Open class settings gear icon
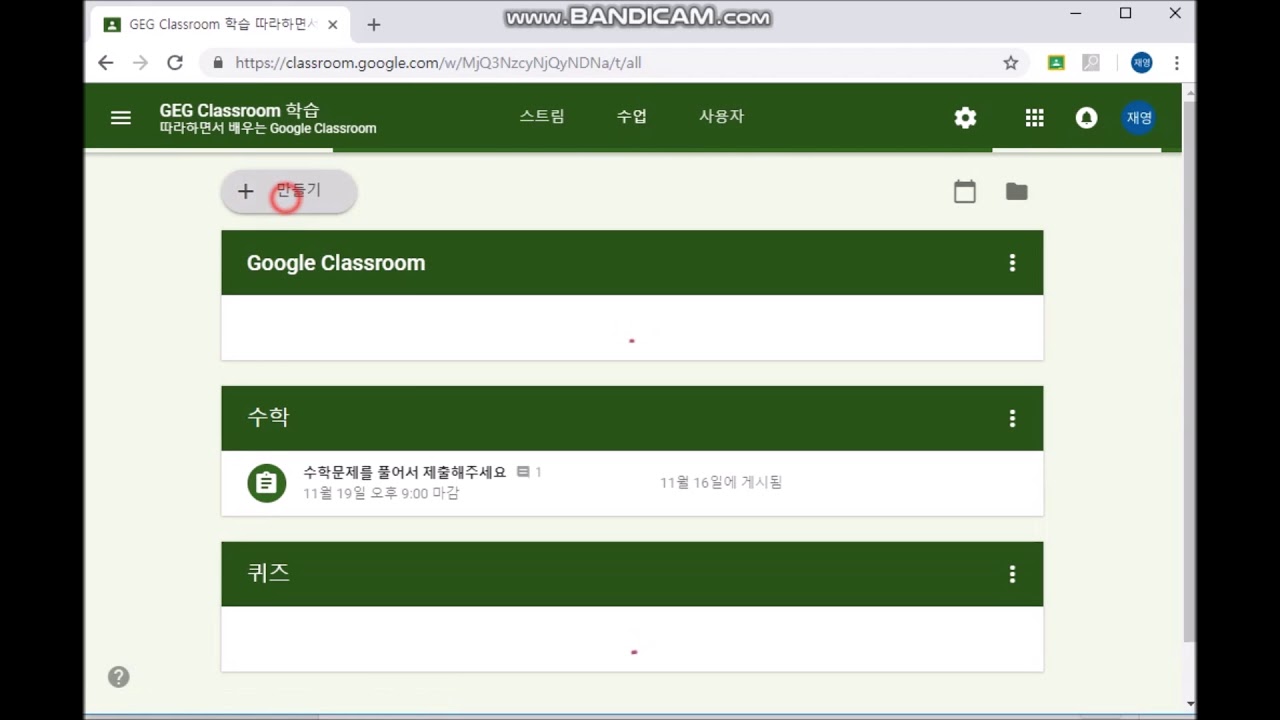The height and width of the screenshot is (720, 1280). coord(965,118)
